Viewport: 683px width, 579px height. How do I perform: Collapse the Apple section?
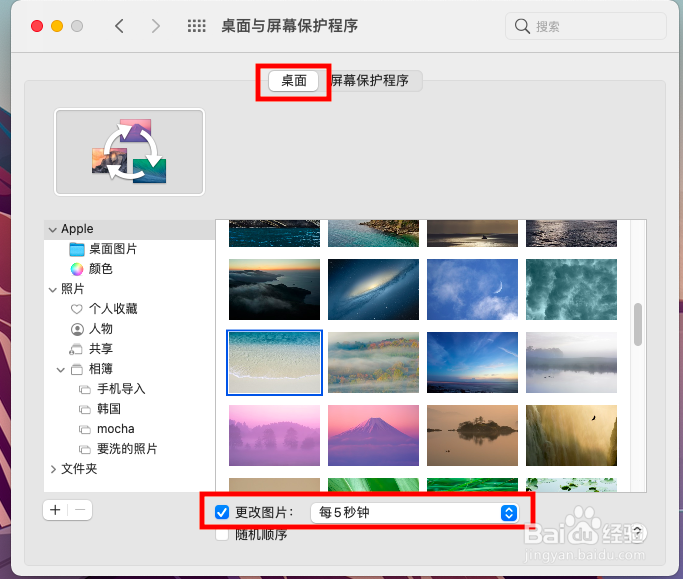click(x=53, y=230)
